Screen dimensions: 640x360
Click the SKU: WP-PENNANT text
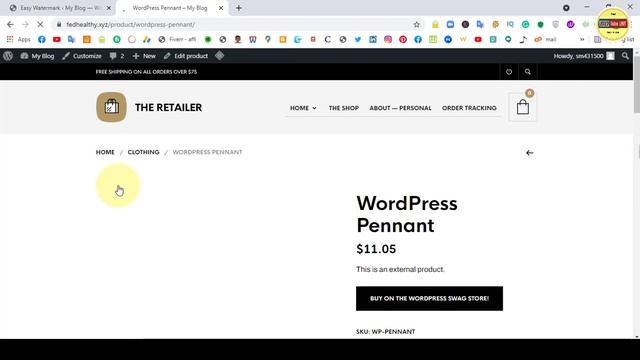385,331
